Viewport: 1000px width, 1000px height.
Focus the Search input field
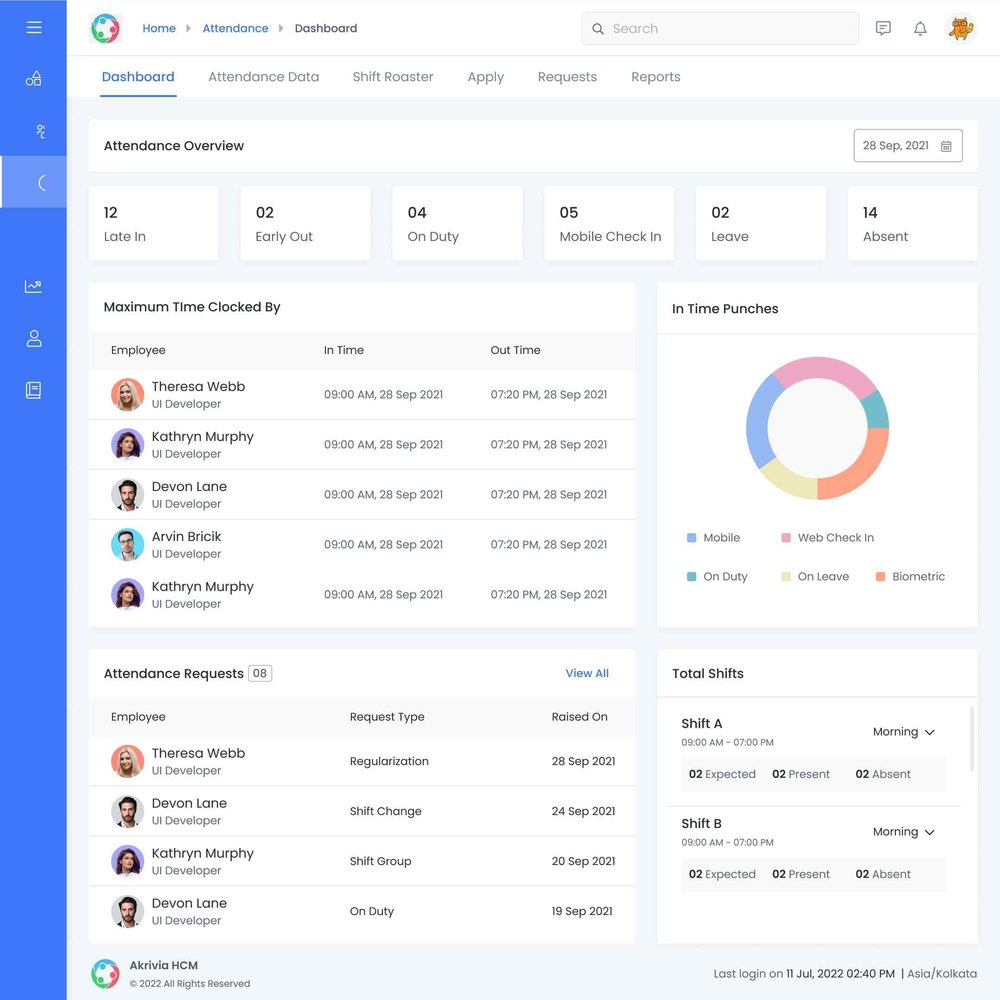pyautogui.click(x=720, y=29)
